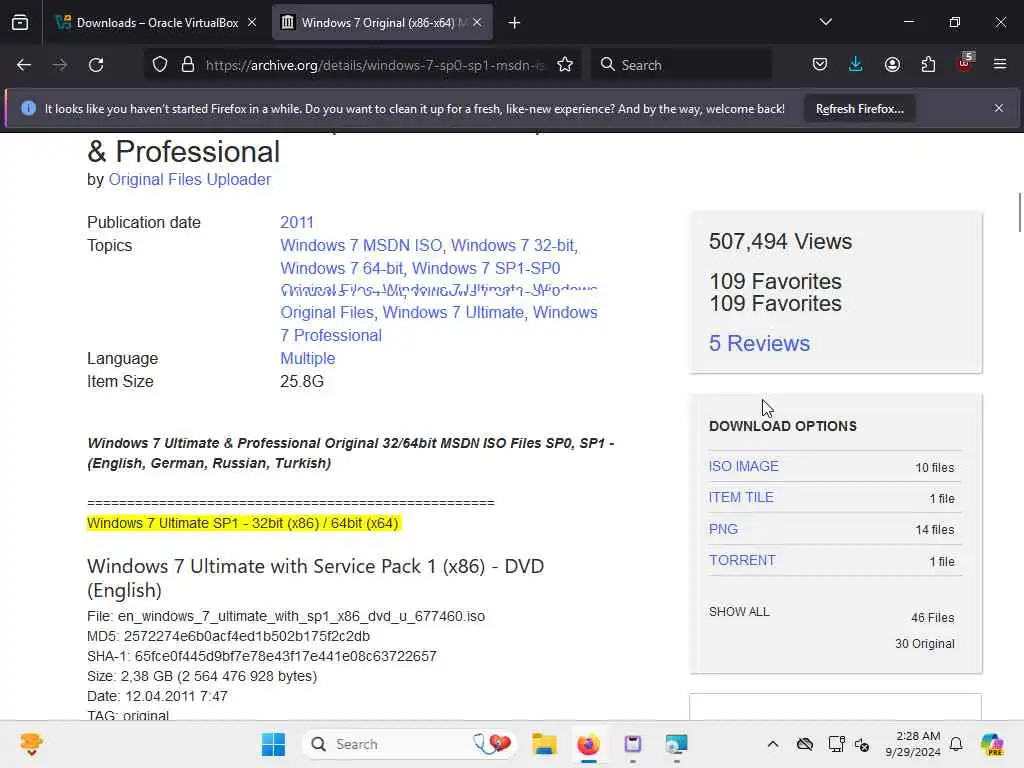Viewport: 1024px width, 768px height.
Task: Open tracking protection shield icon
Action: [160, 65]
